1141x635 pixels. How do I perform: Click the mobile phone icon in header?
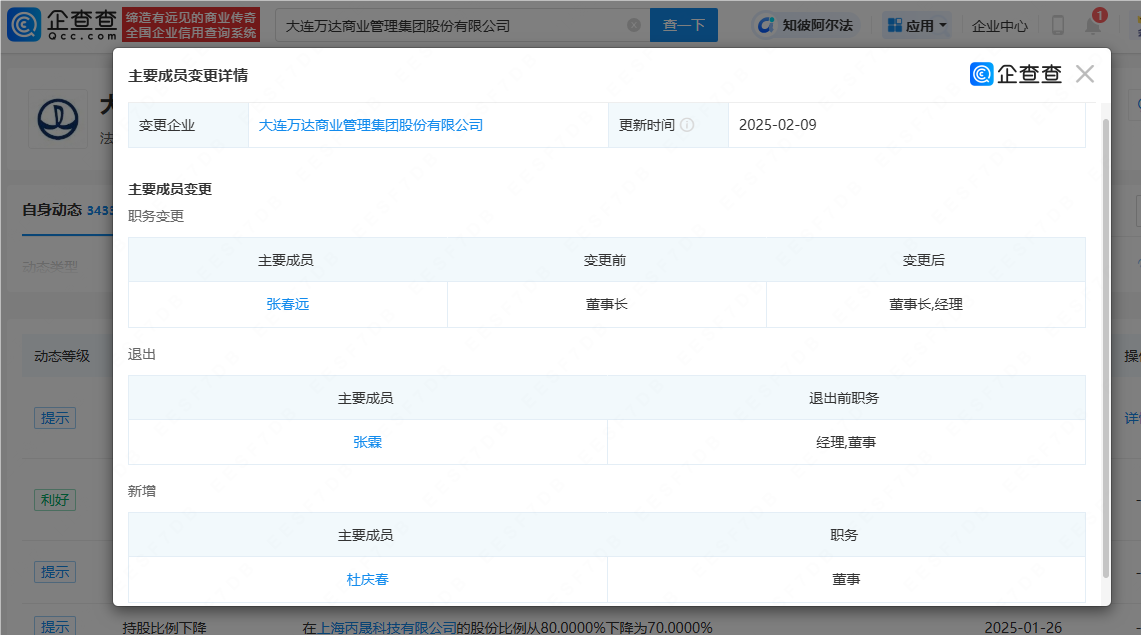(x=1057, y=25)
